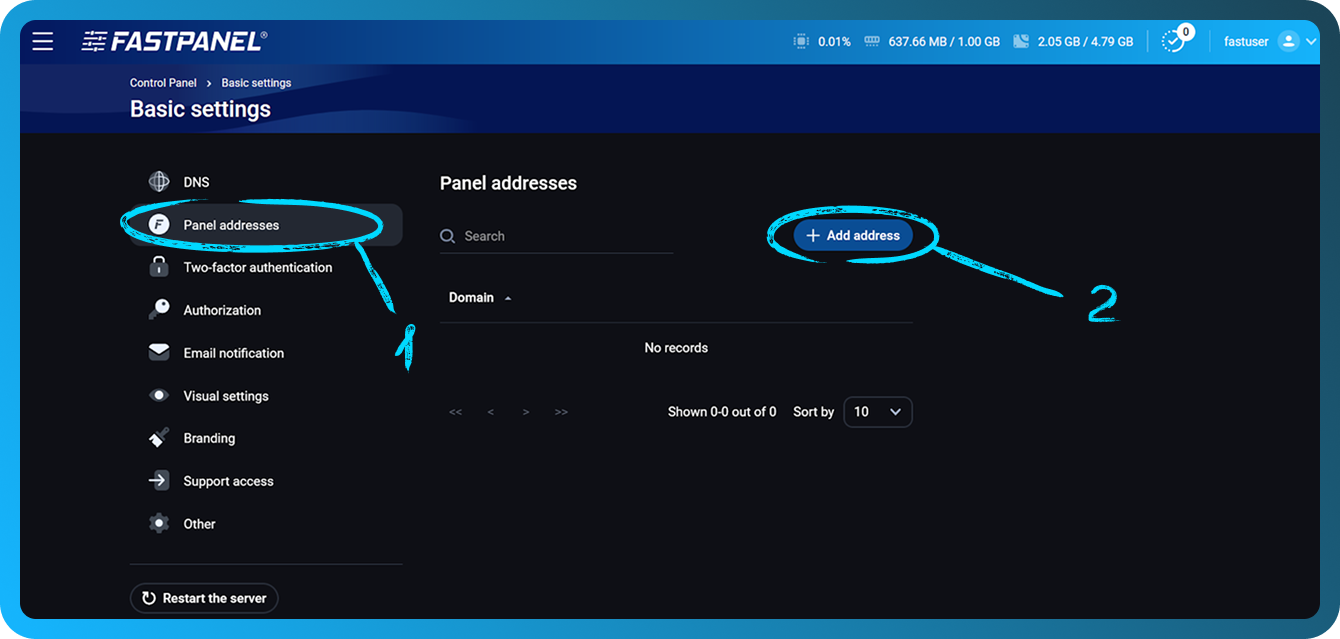Select the Panel addresses sidebar icon

point(159,224)
